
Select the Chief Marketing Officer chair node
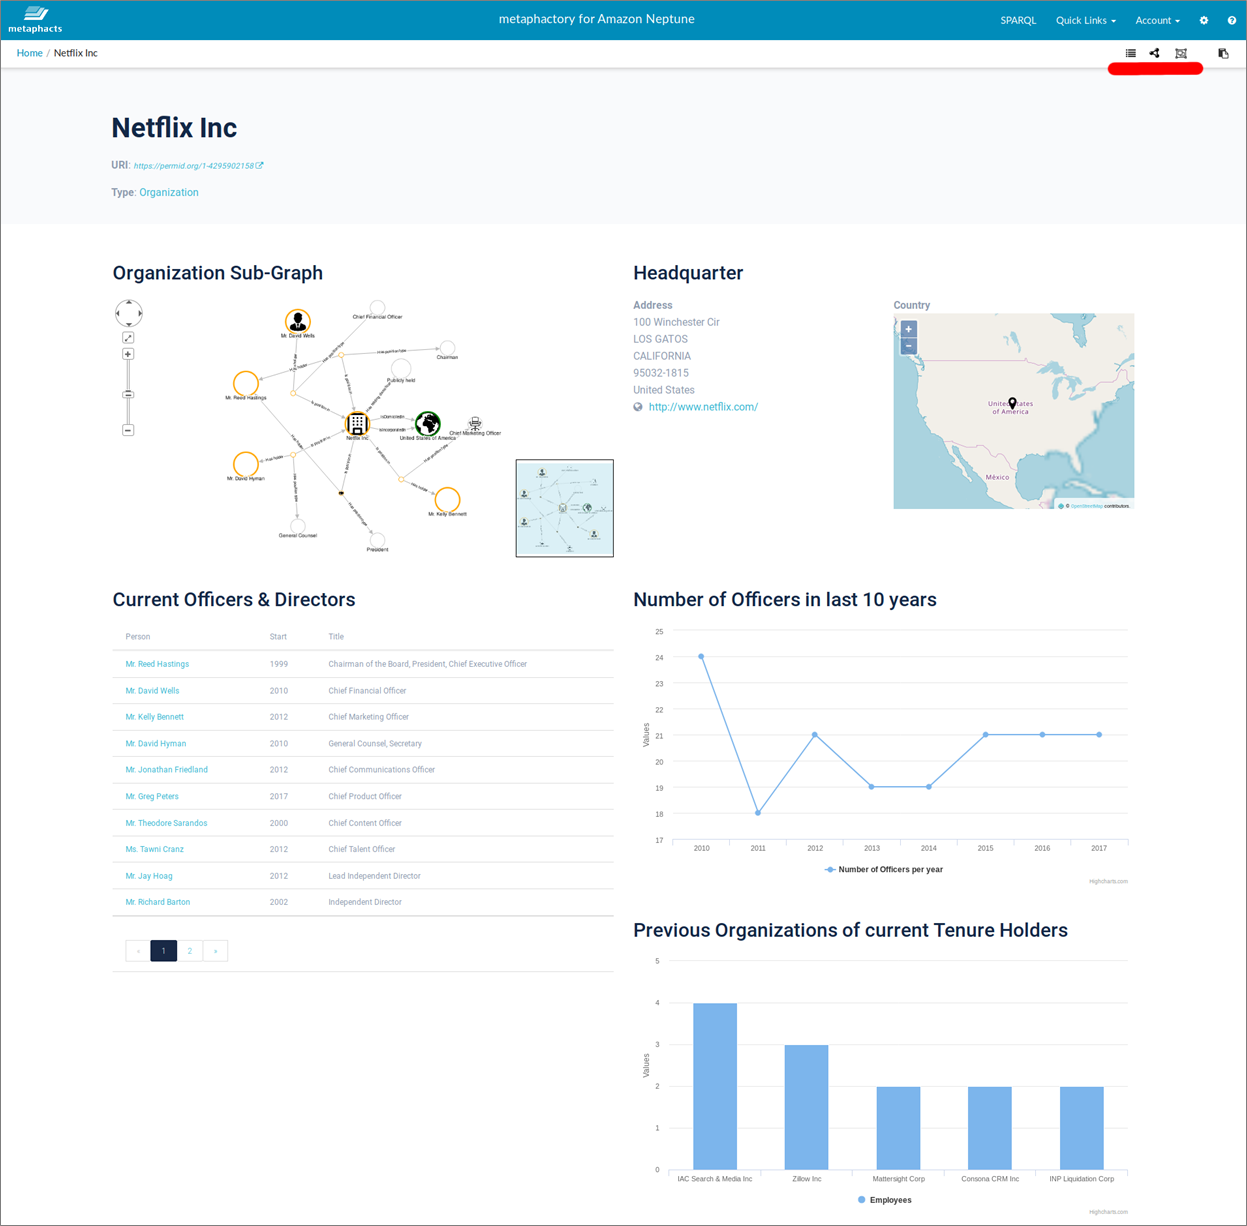pos(475,424)
